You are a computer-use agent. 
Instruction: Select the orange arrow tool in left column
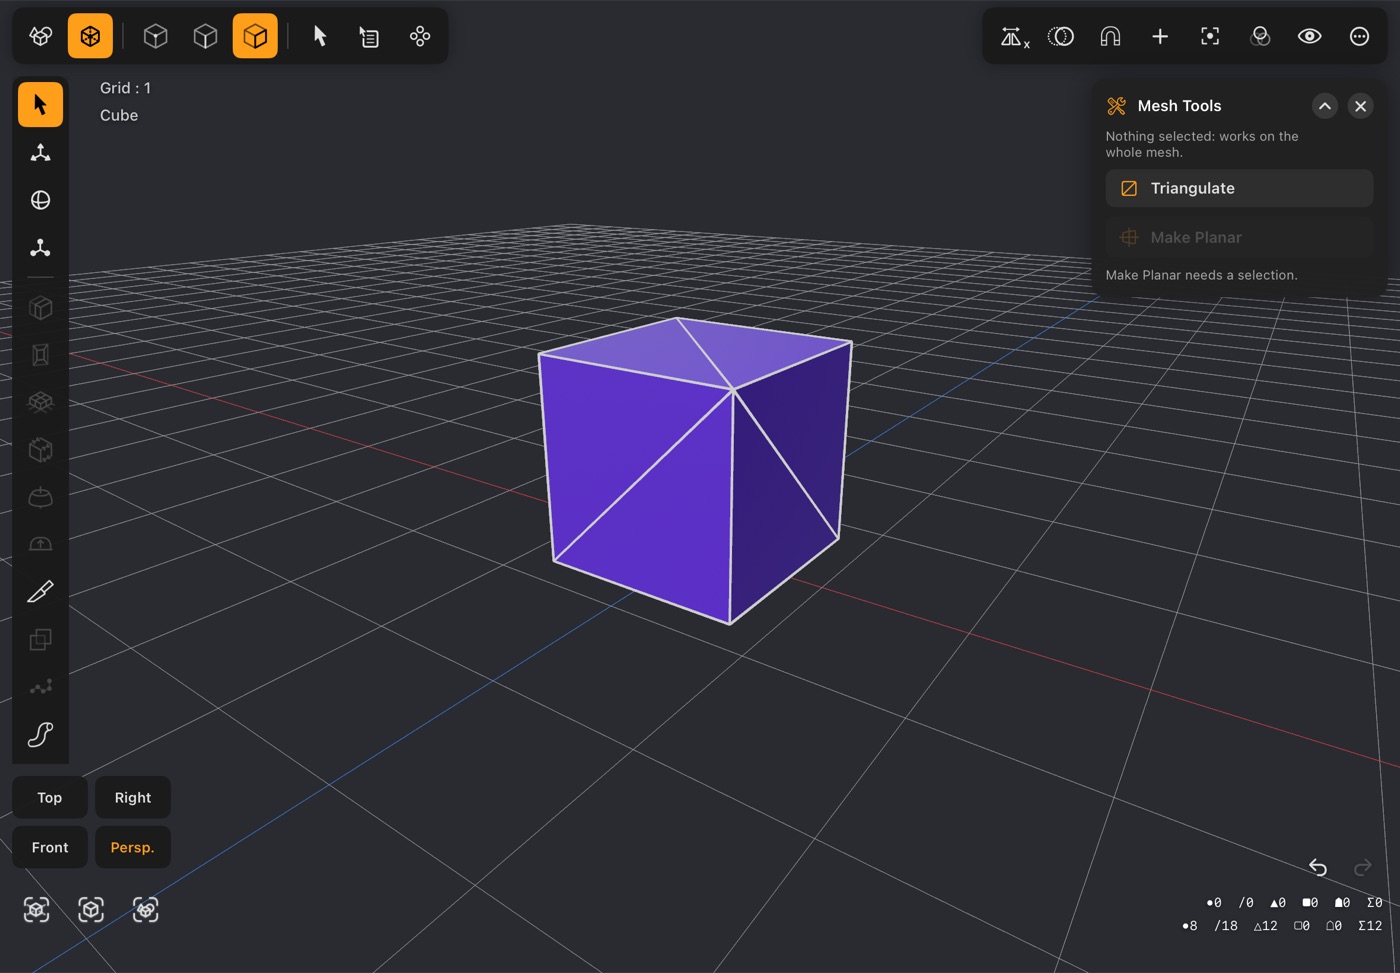(40, 104)
